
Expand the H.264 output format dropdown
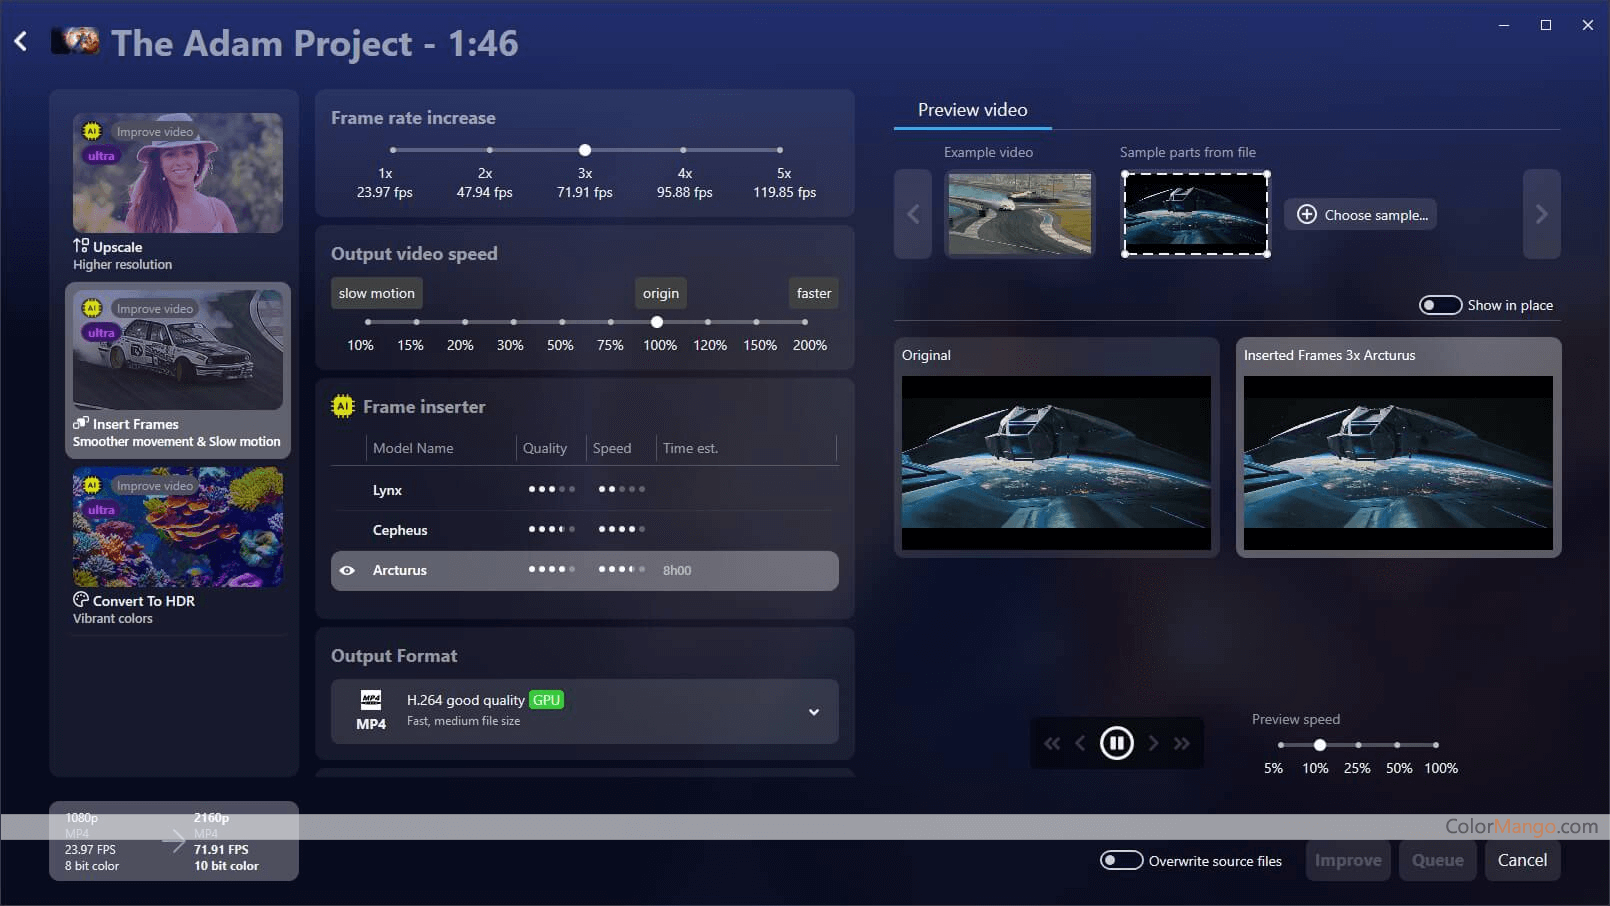(813, 712)
